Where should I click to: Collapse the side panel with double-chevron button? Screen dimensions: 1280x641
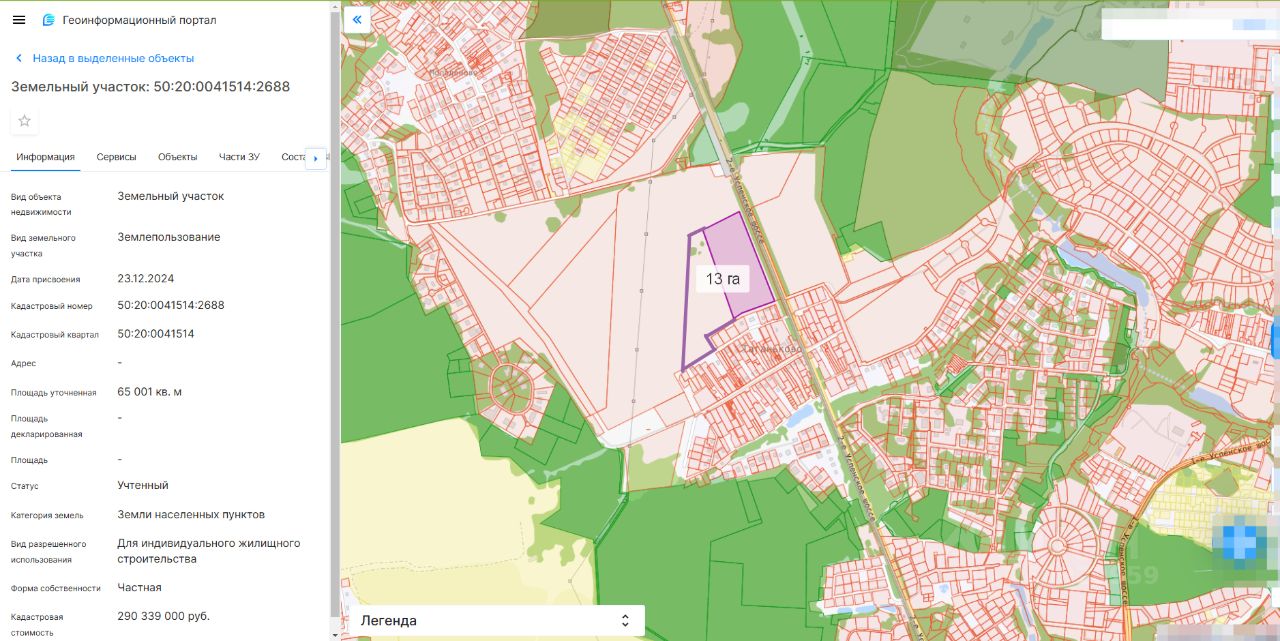[x=357, y=19]
